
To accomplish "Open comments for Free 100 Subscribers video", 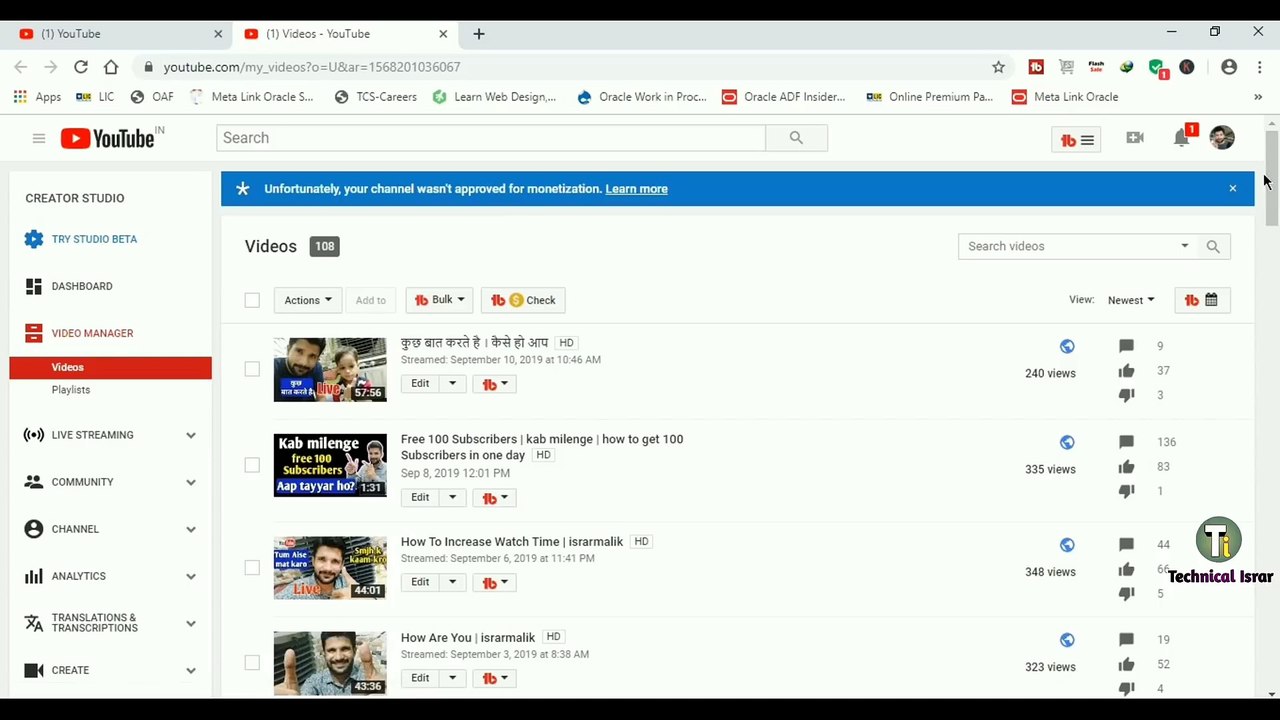I will (1126, 442).
